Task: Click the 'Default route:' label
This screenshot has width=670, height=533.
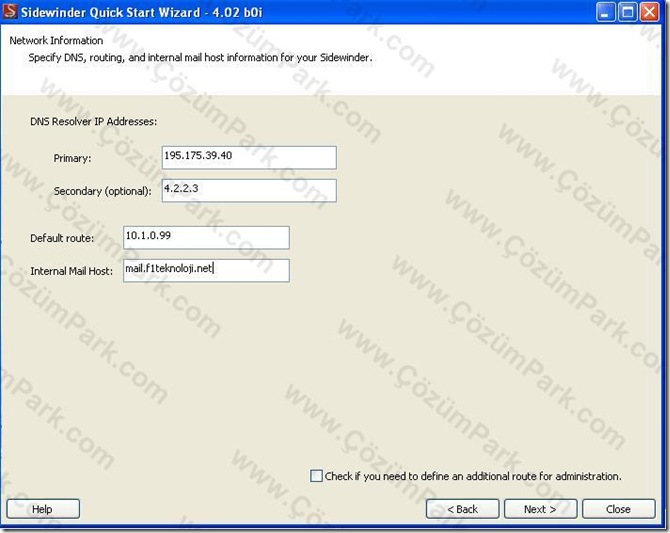Action: point(62,238)
